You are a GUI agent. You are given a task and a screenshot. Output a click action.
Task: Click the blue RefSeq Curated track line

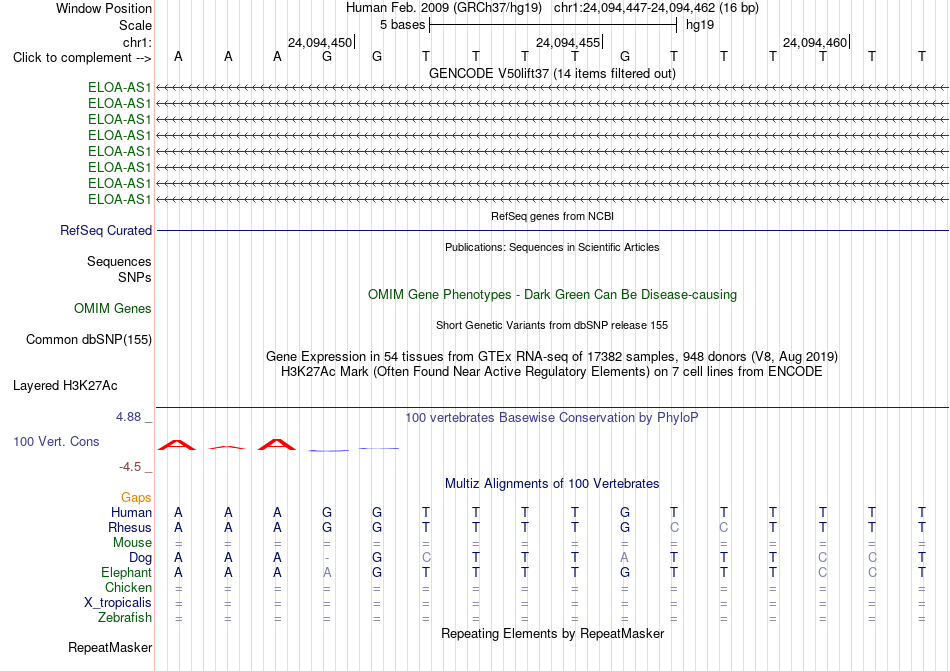click(553, 231)
